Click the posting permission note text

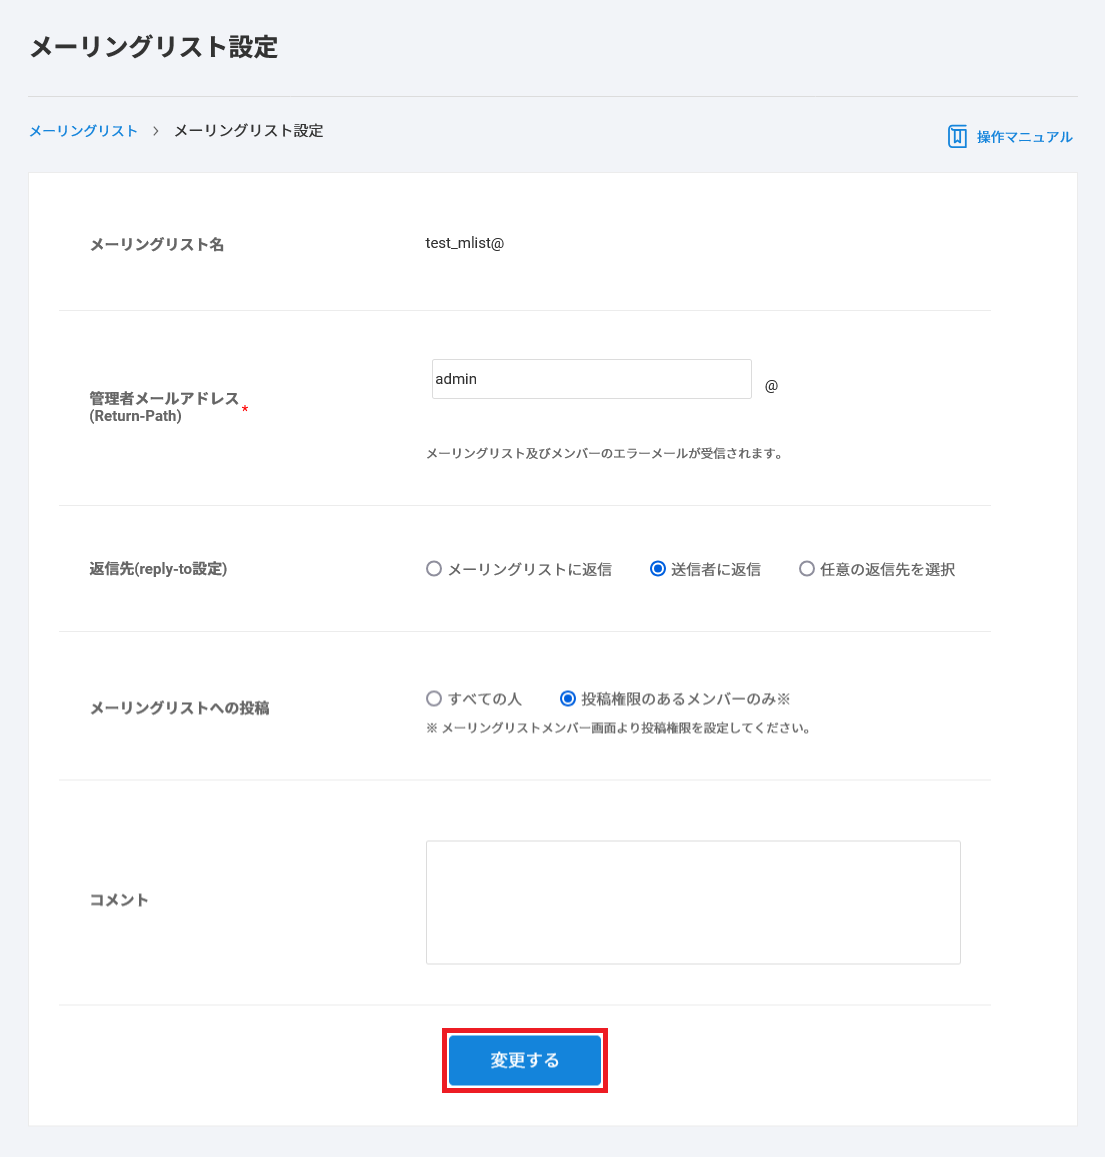pyautogui.click(x=617, y=728)
